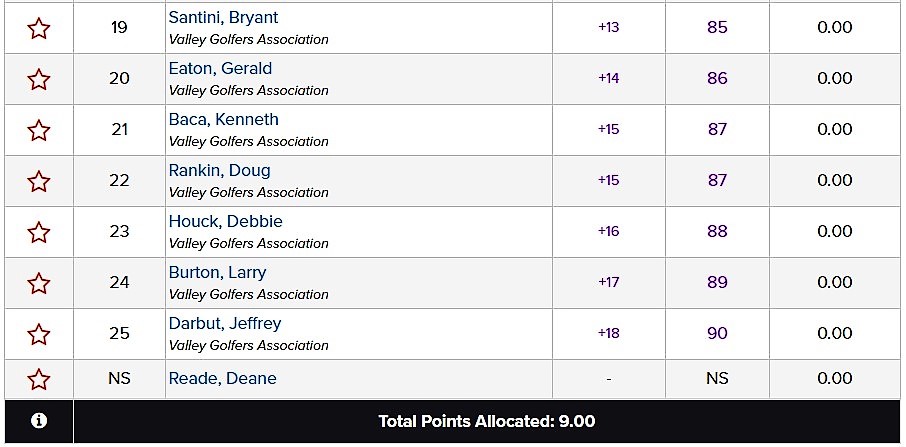Favorite Larry Burton using the star

click(x=39, y=283)
